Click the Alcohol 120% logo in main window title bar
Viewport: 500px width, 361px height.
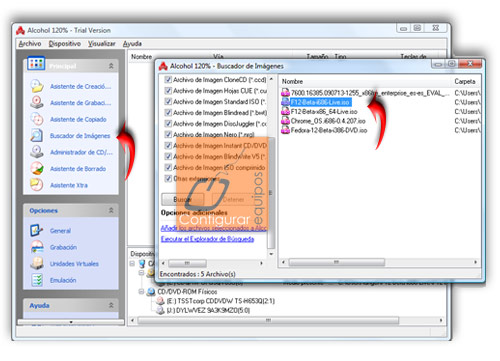(x=21, y=30)
